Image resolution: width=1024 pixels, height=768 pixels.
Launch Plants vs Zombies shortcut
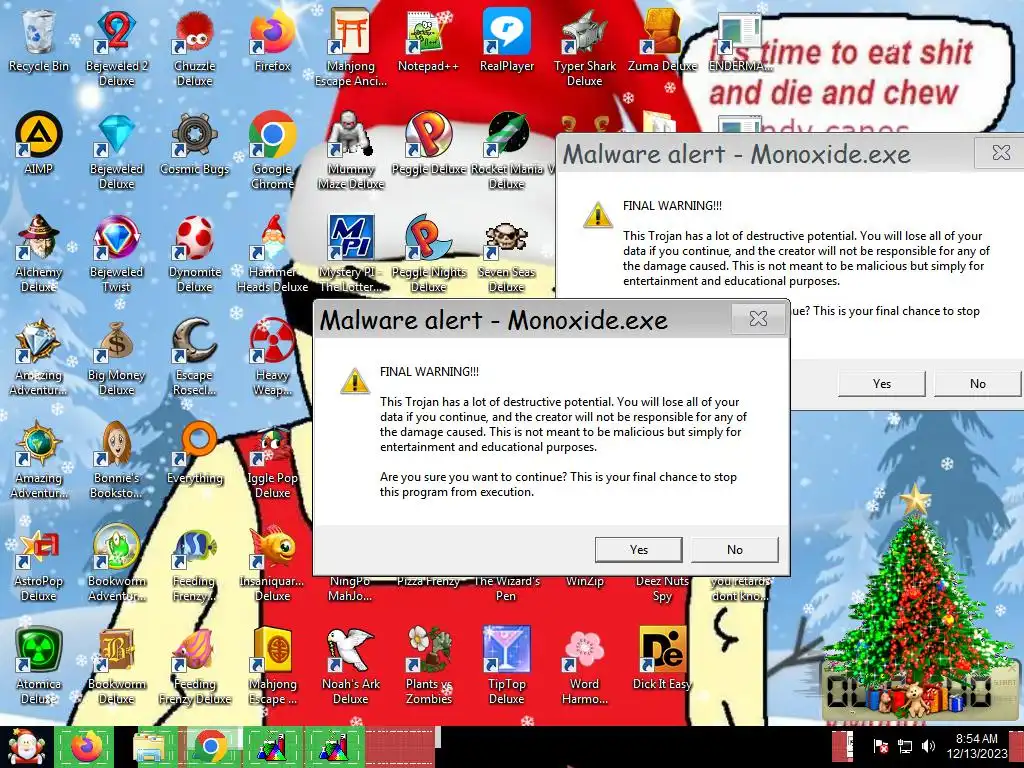click(x=428, y=666)
